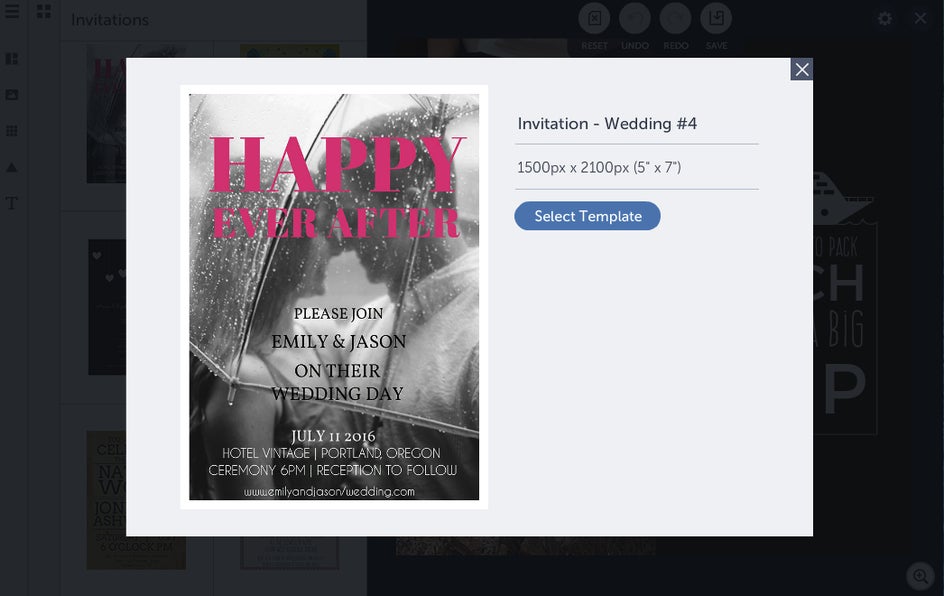Click the Save icon in top toolbar
The image size is (944, 596).
click(716, 18)
